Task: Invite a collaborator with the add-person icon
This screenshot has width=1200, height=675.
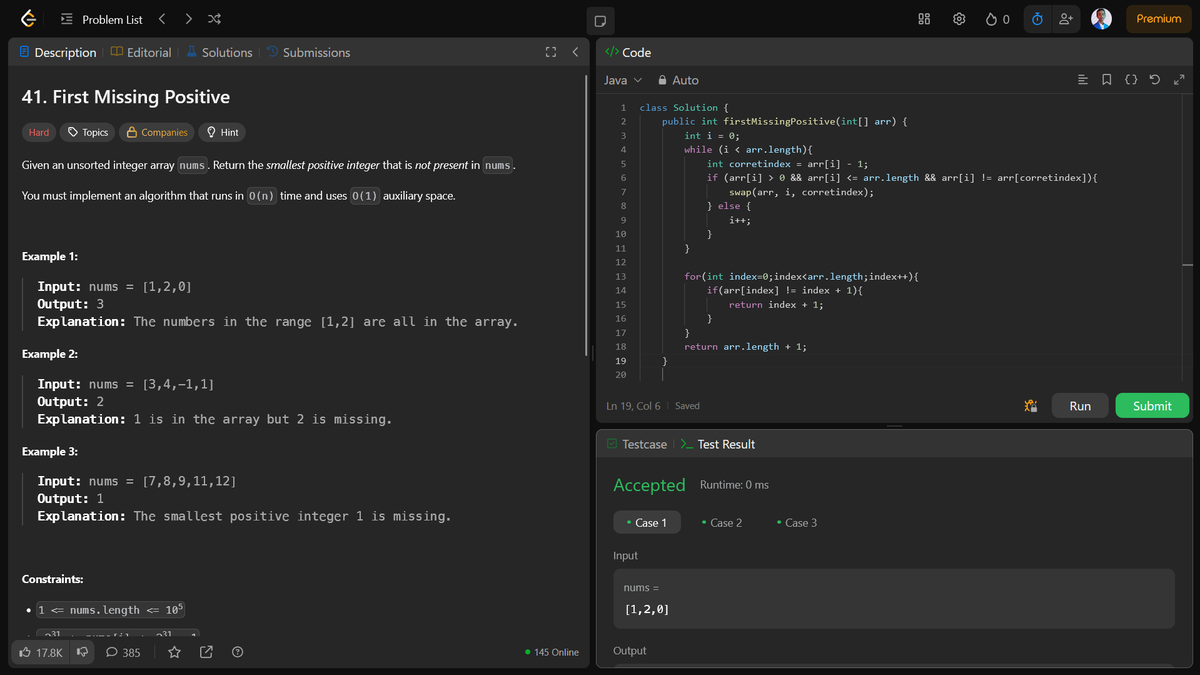Action: [1066, 19]
